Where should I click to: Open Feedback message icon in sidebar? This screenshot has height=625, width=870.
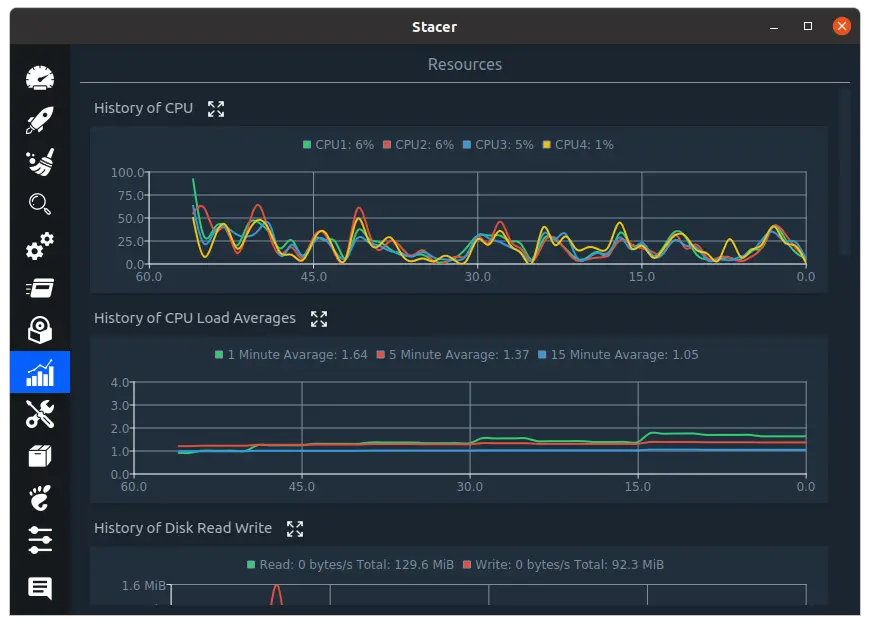(40, 587)
